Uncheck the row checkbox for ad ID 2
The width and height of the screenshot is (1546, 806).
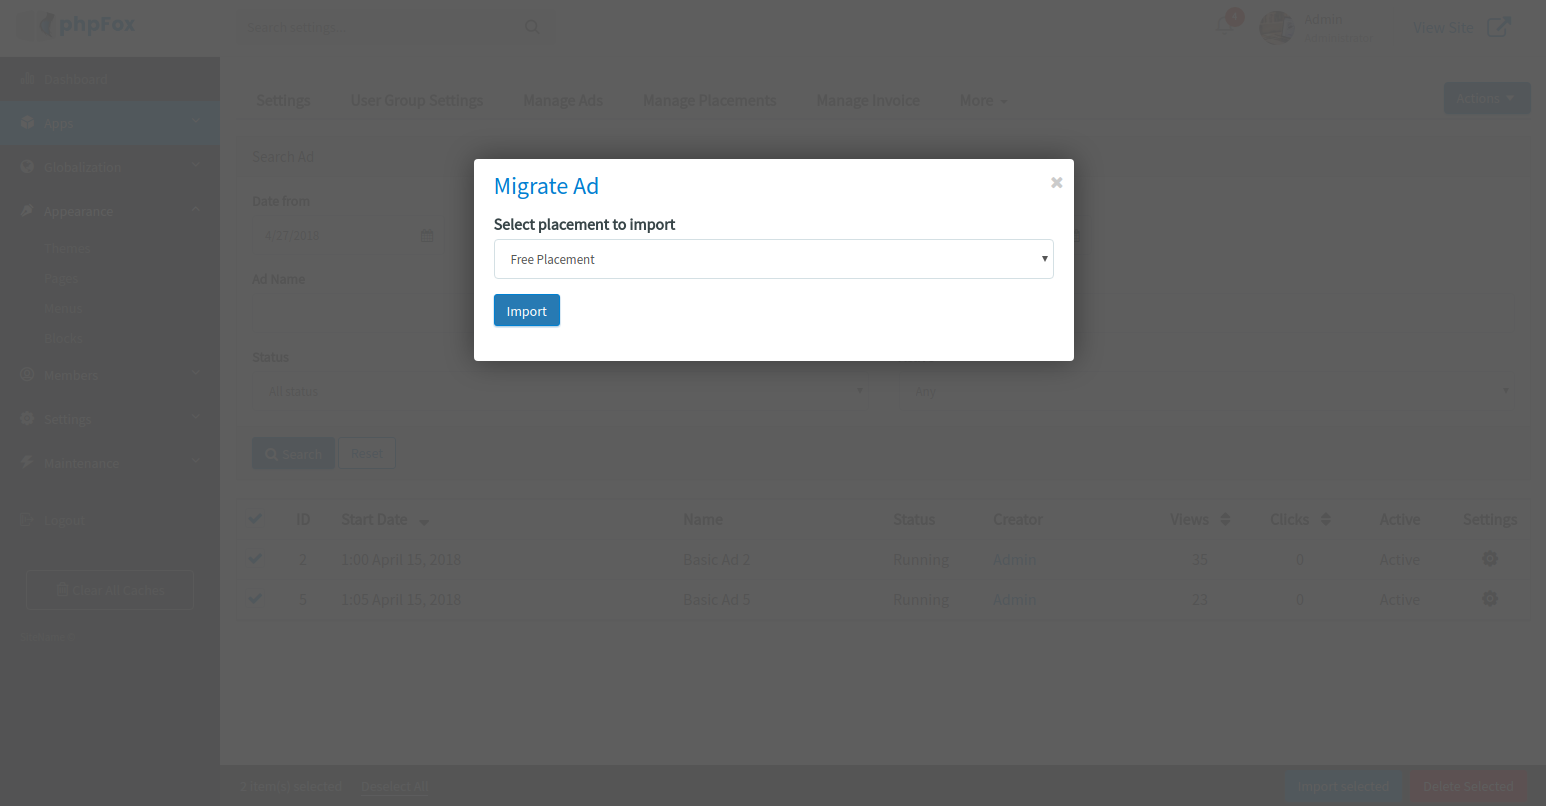click(x=255, y=559)
